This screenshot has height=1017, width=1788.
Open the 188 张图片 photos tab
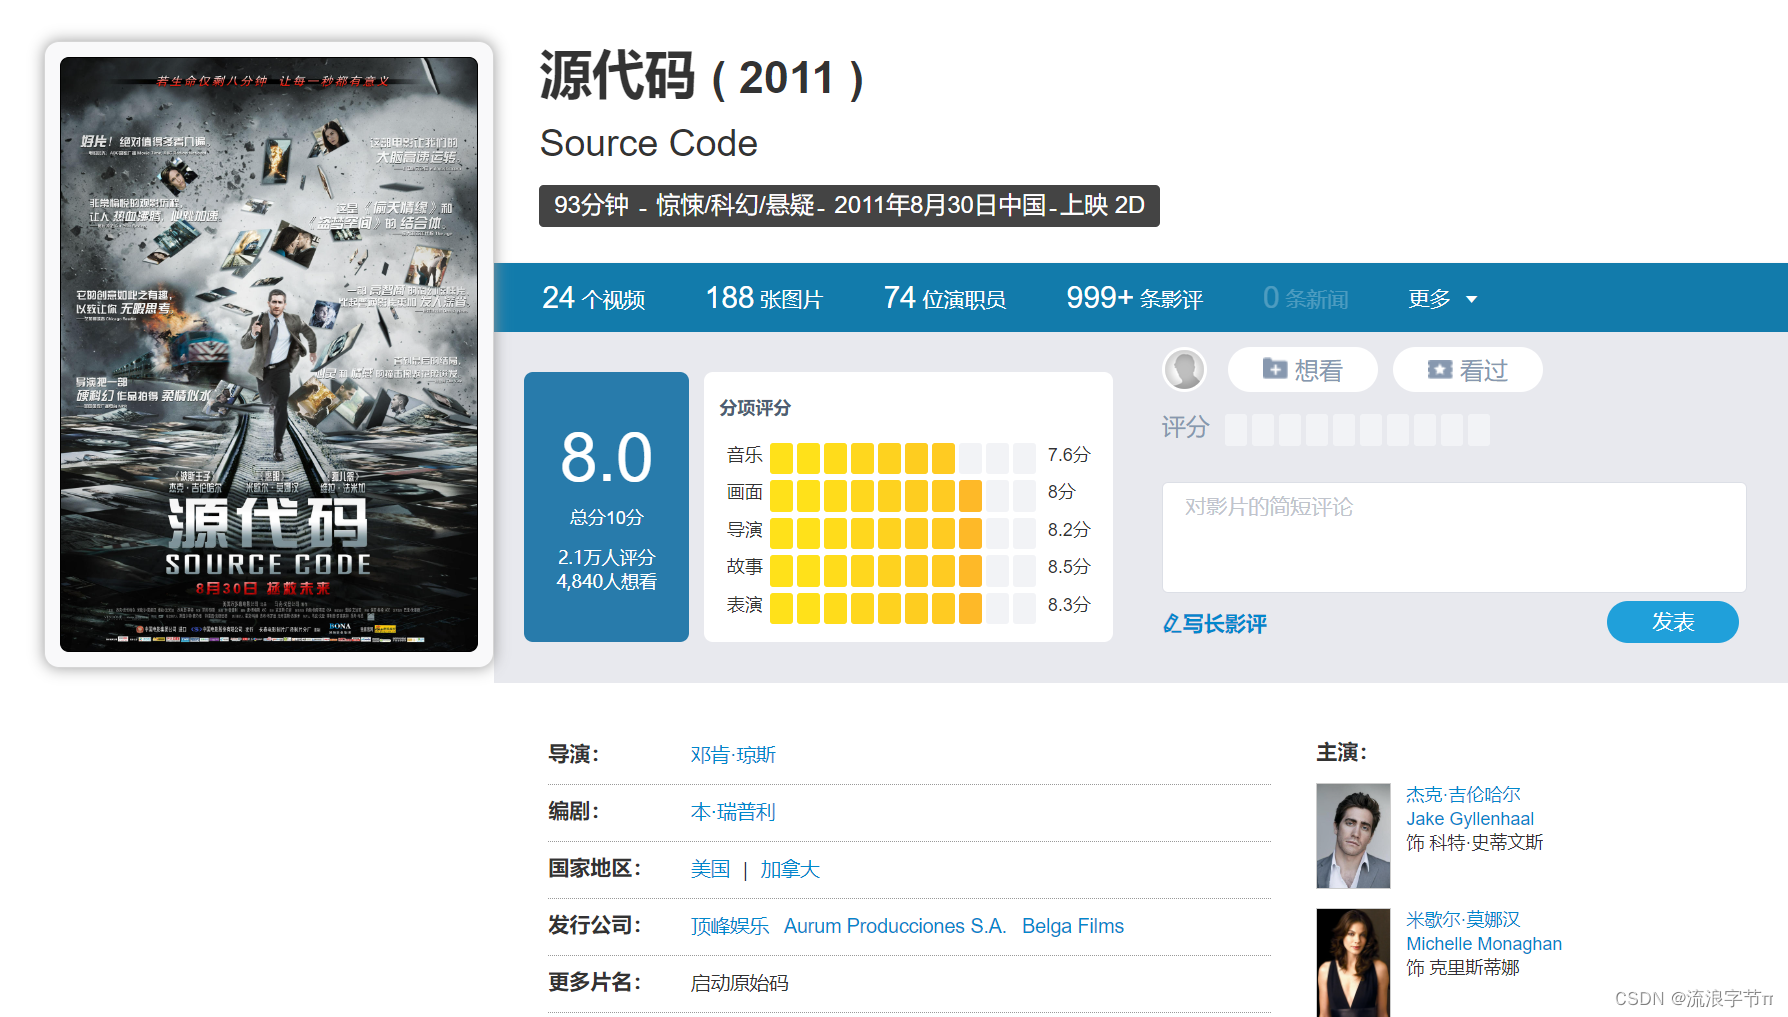coord(764,298)
